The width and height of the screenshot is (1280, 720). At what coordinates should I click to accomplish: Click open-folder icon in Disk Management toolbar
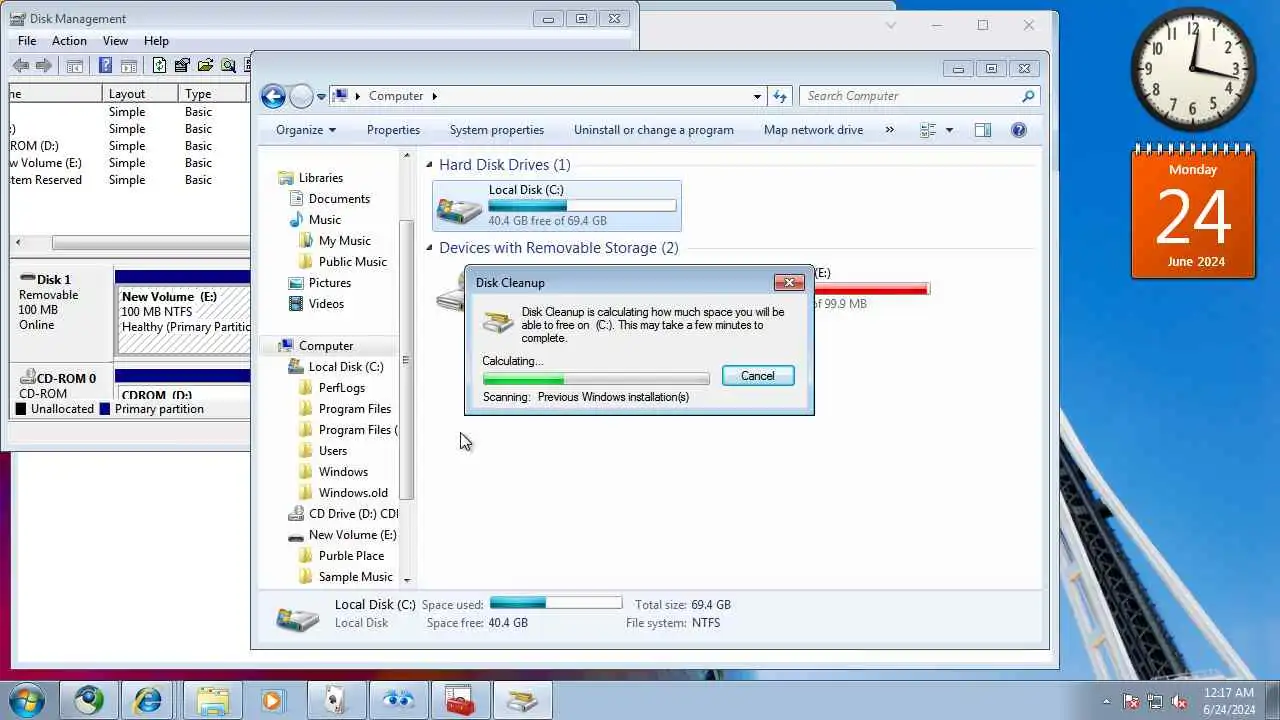[206, 66]
